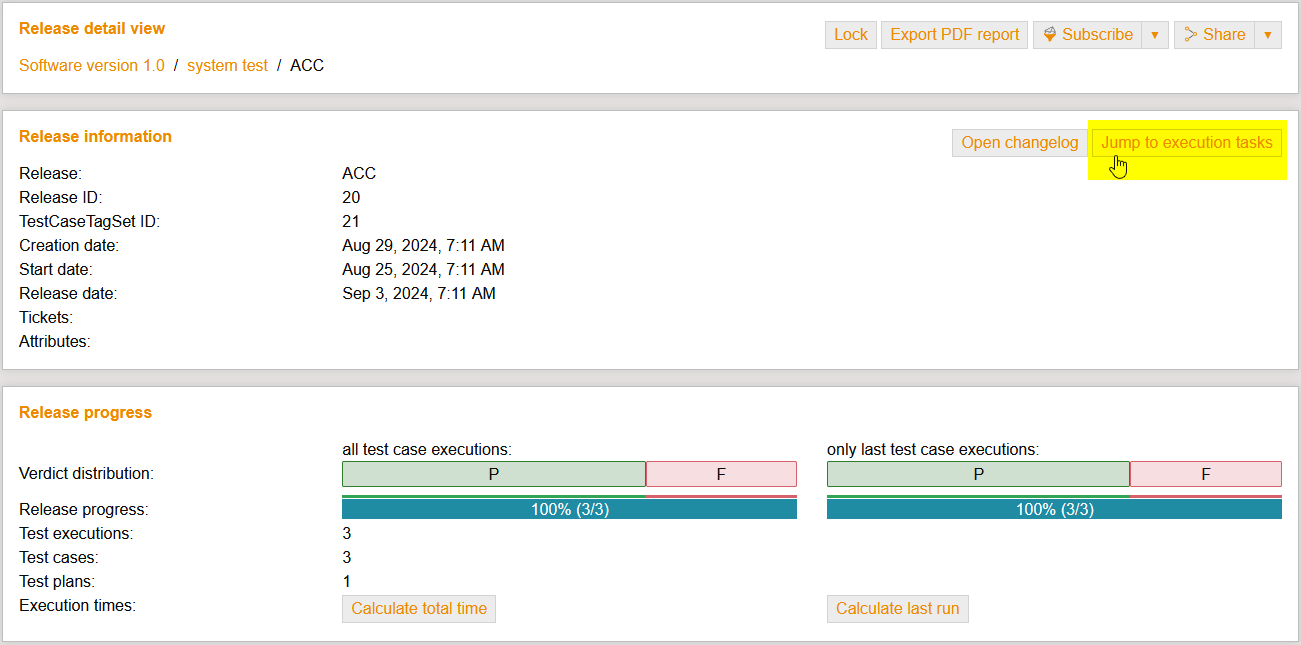
Task: Jump to execution tasks
Action: click(1186, 143)
